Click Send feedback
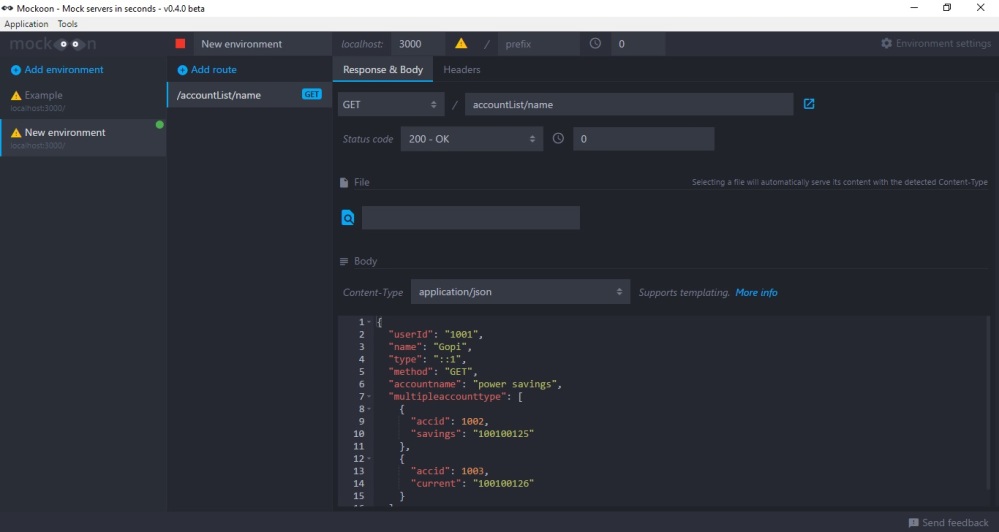999x532 pixels. (x=955, y=523)
